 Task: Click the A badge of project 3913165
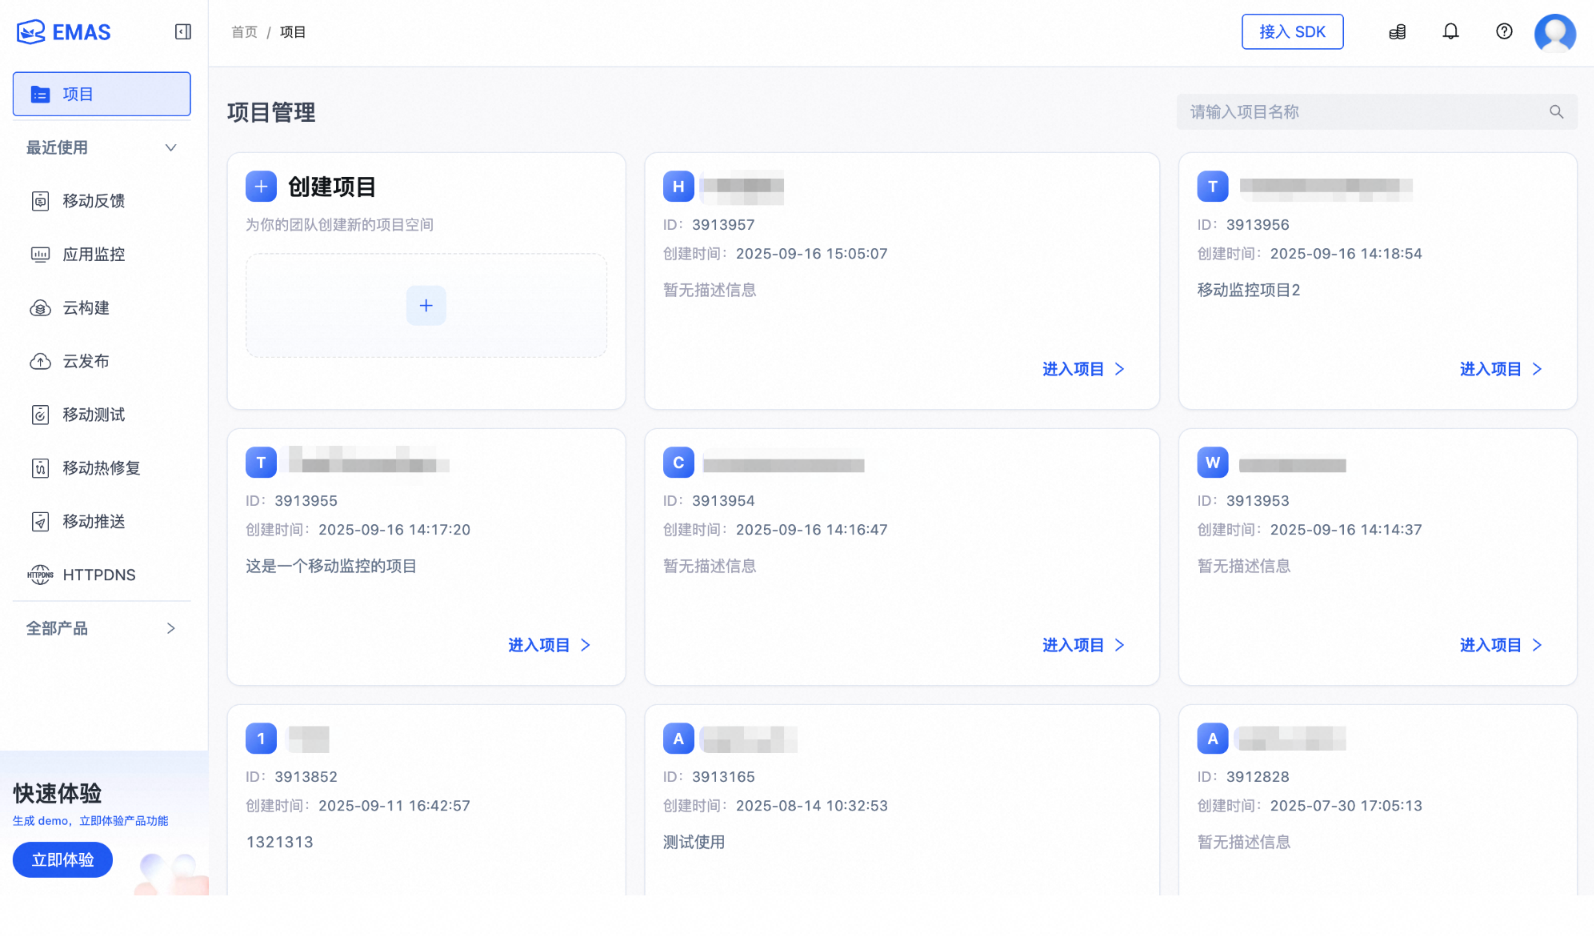678,739
